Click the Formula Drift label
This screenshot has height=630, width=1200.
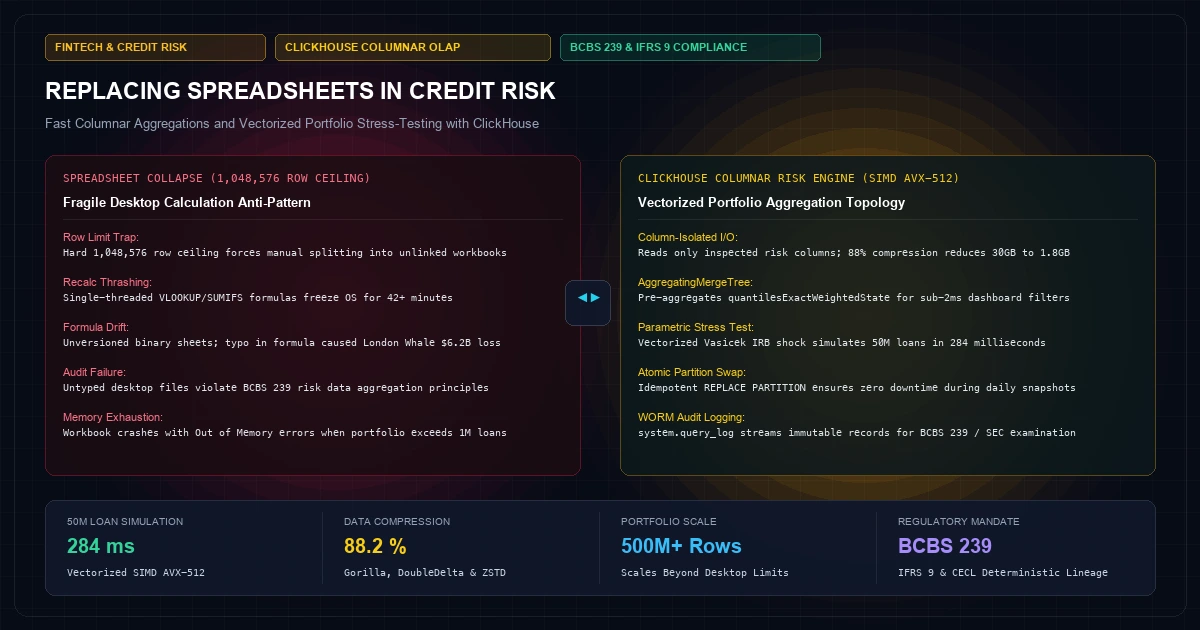pyautogui.click(x=95, y=328)
